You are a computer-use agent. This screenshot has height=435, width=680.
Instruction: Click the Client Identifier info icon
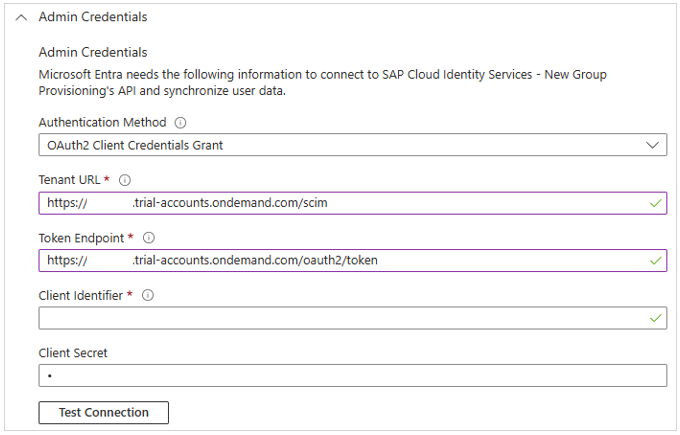149,296
